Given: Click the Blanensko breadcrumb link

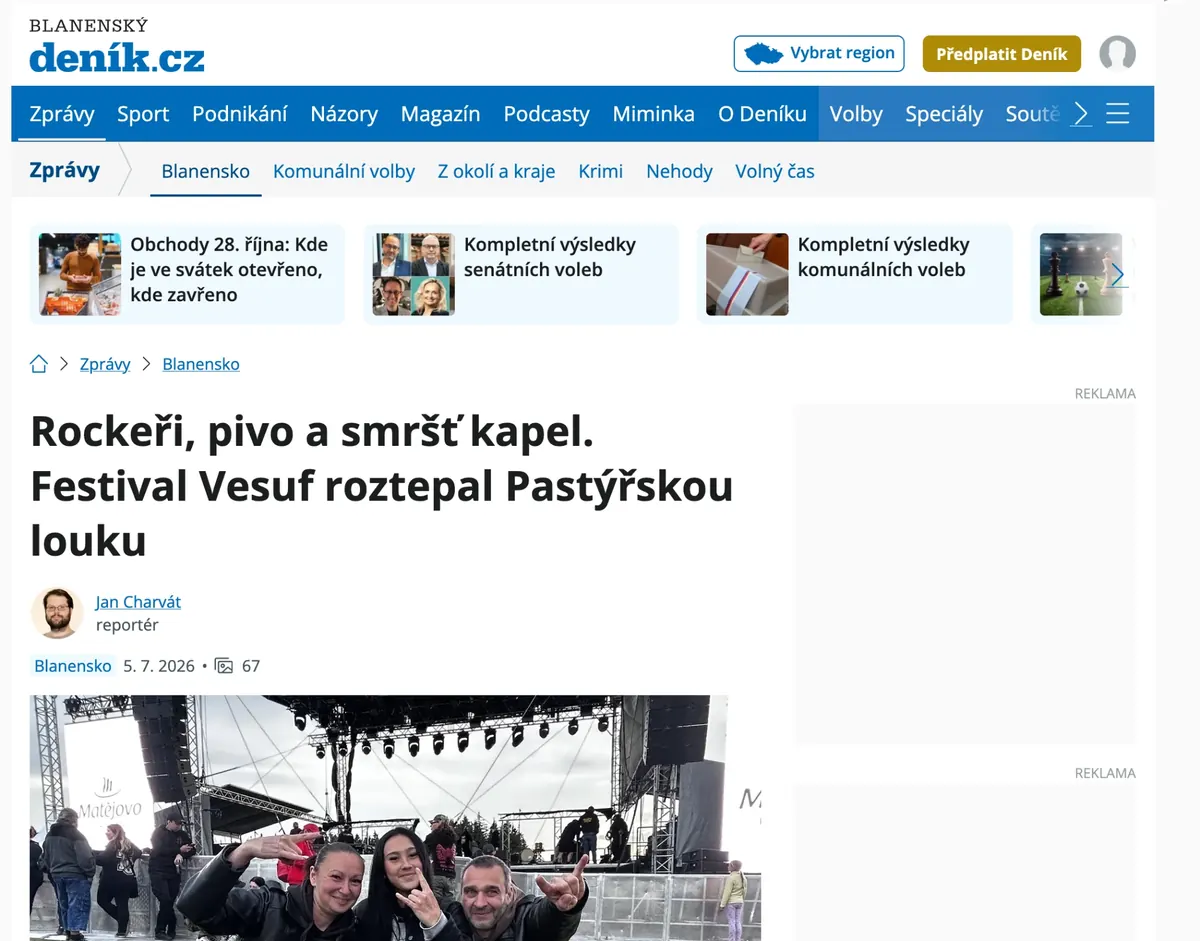Looking at the screenshot, I should pos(201,364).
